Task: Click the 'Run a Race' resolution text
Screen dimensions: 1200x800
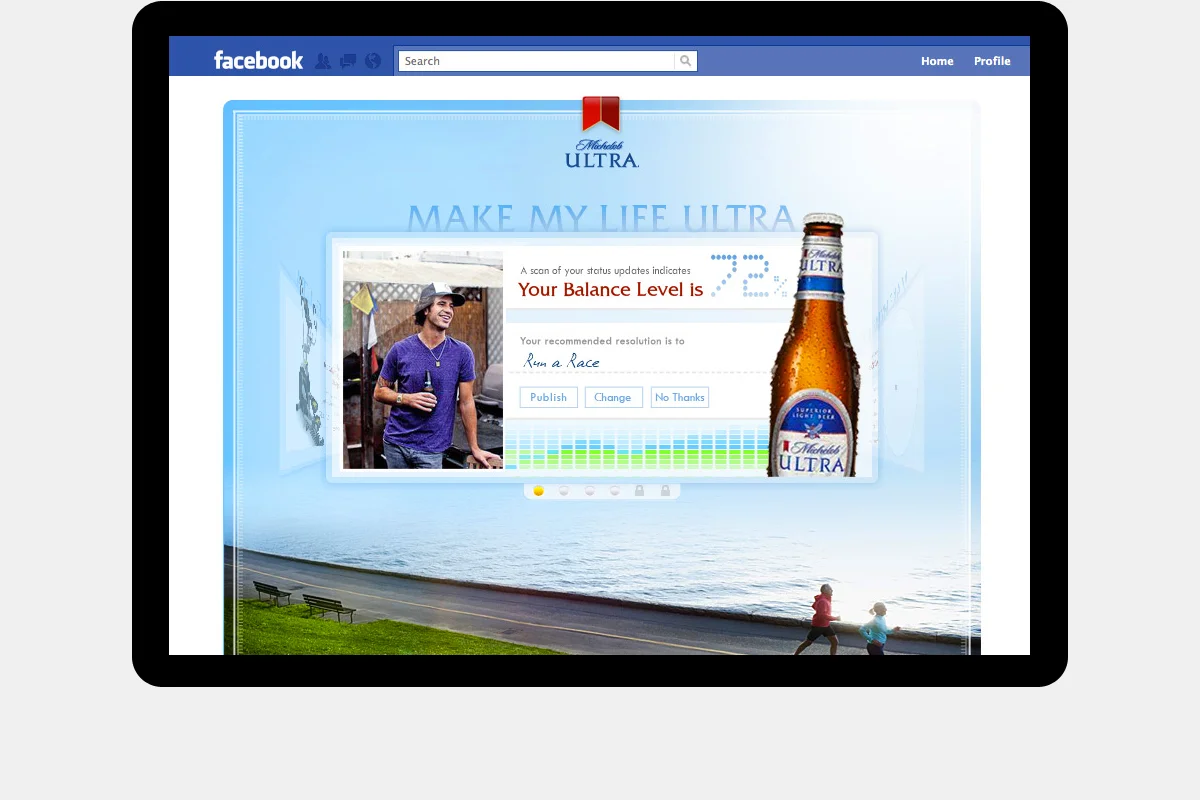Action: coord(562,362)
